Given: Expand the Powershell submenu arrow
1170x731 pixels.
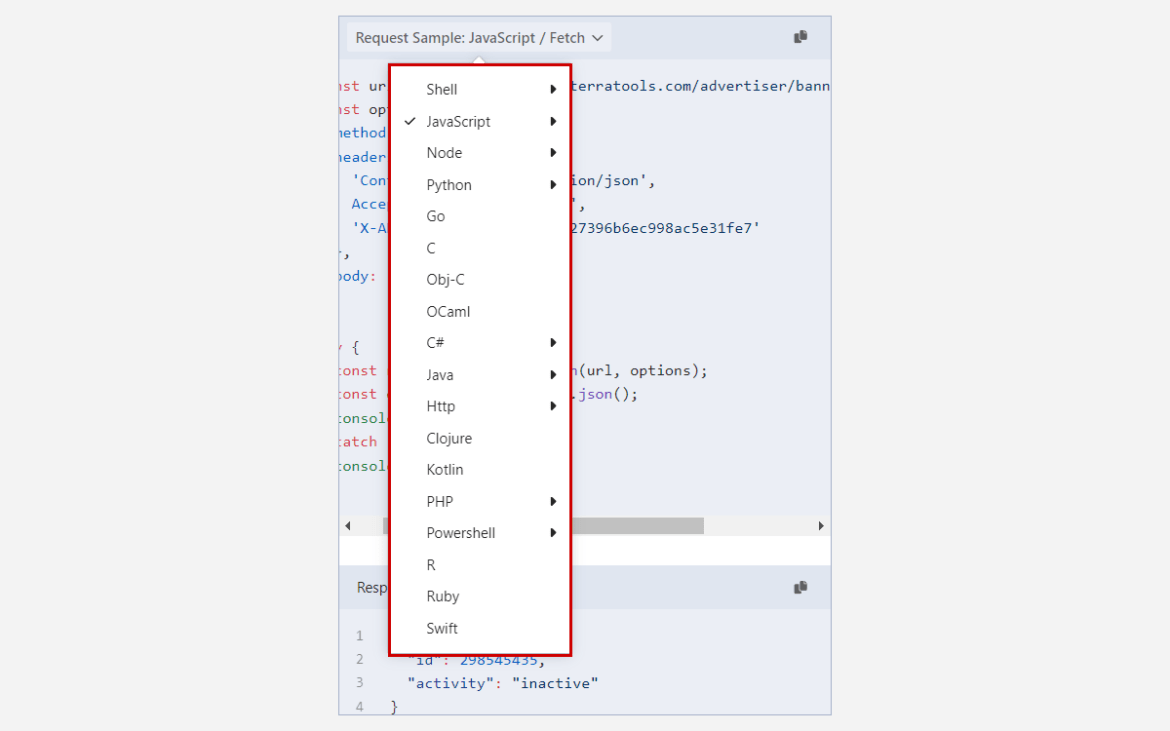Looking at the screenshot, I should (x=553, y=532).
